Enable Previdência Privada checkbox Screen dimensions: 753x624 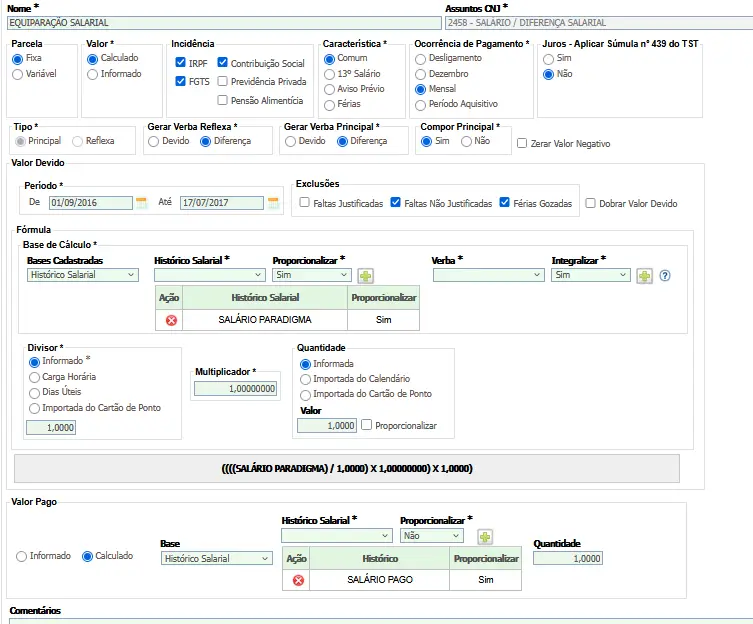coord(223,82)
